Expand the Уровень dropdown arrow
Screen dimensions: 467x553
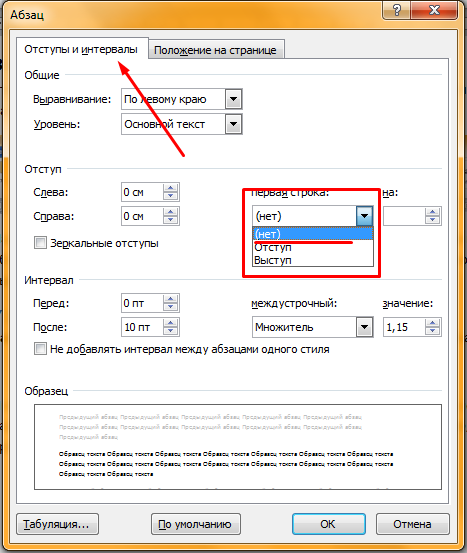(233, 124)
